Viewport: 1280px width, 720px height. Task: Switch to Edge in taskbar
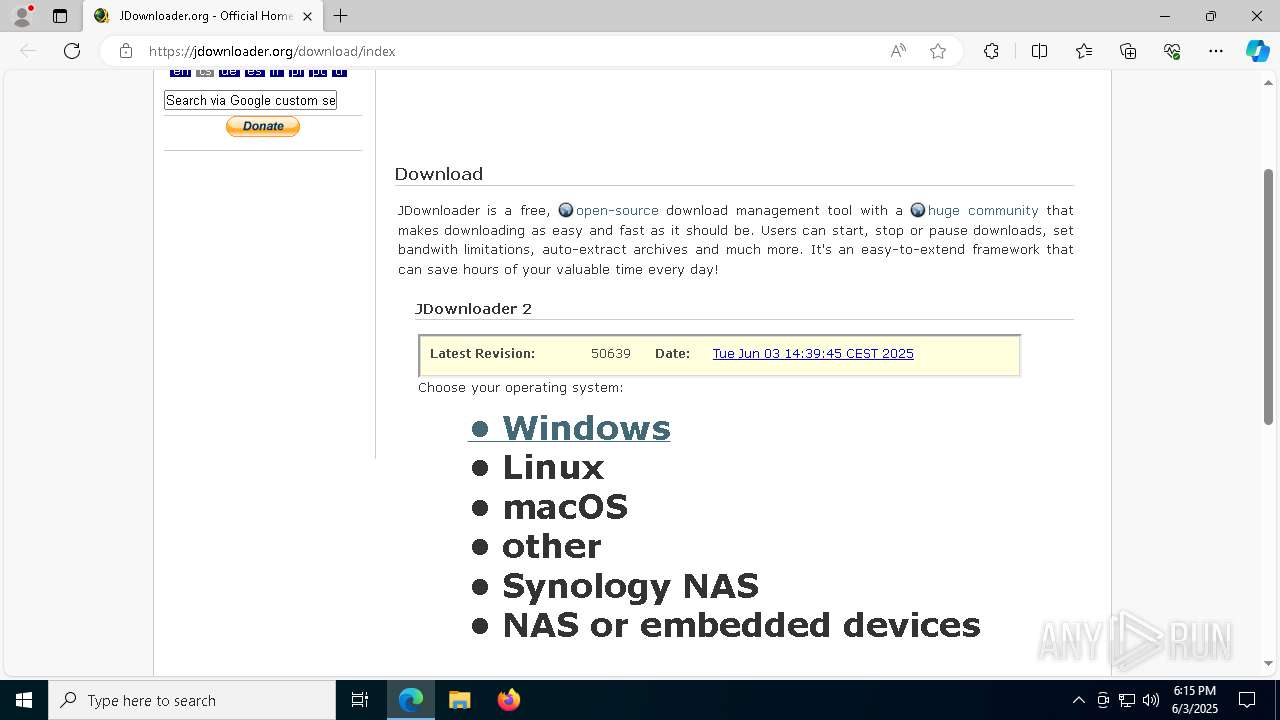click(x=411, y=700)
